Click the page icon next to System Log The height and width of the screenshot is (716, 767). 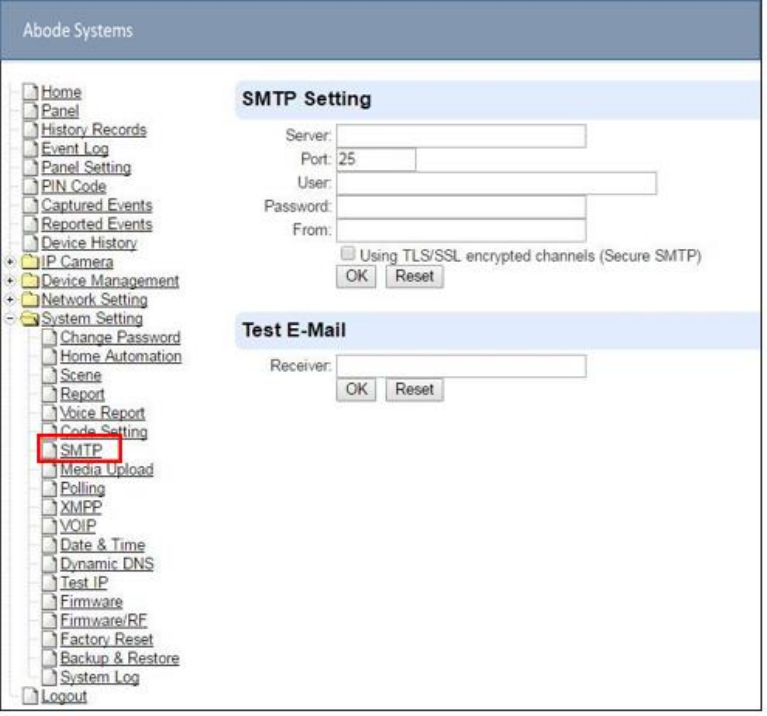click(49, 677)
